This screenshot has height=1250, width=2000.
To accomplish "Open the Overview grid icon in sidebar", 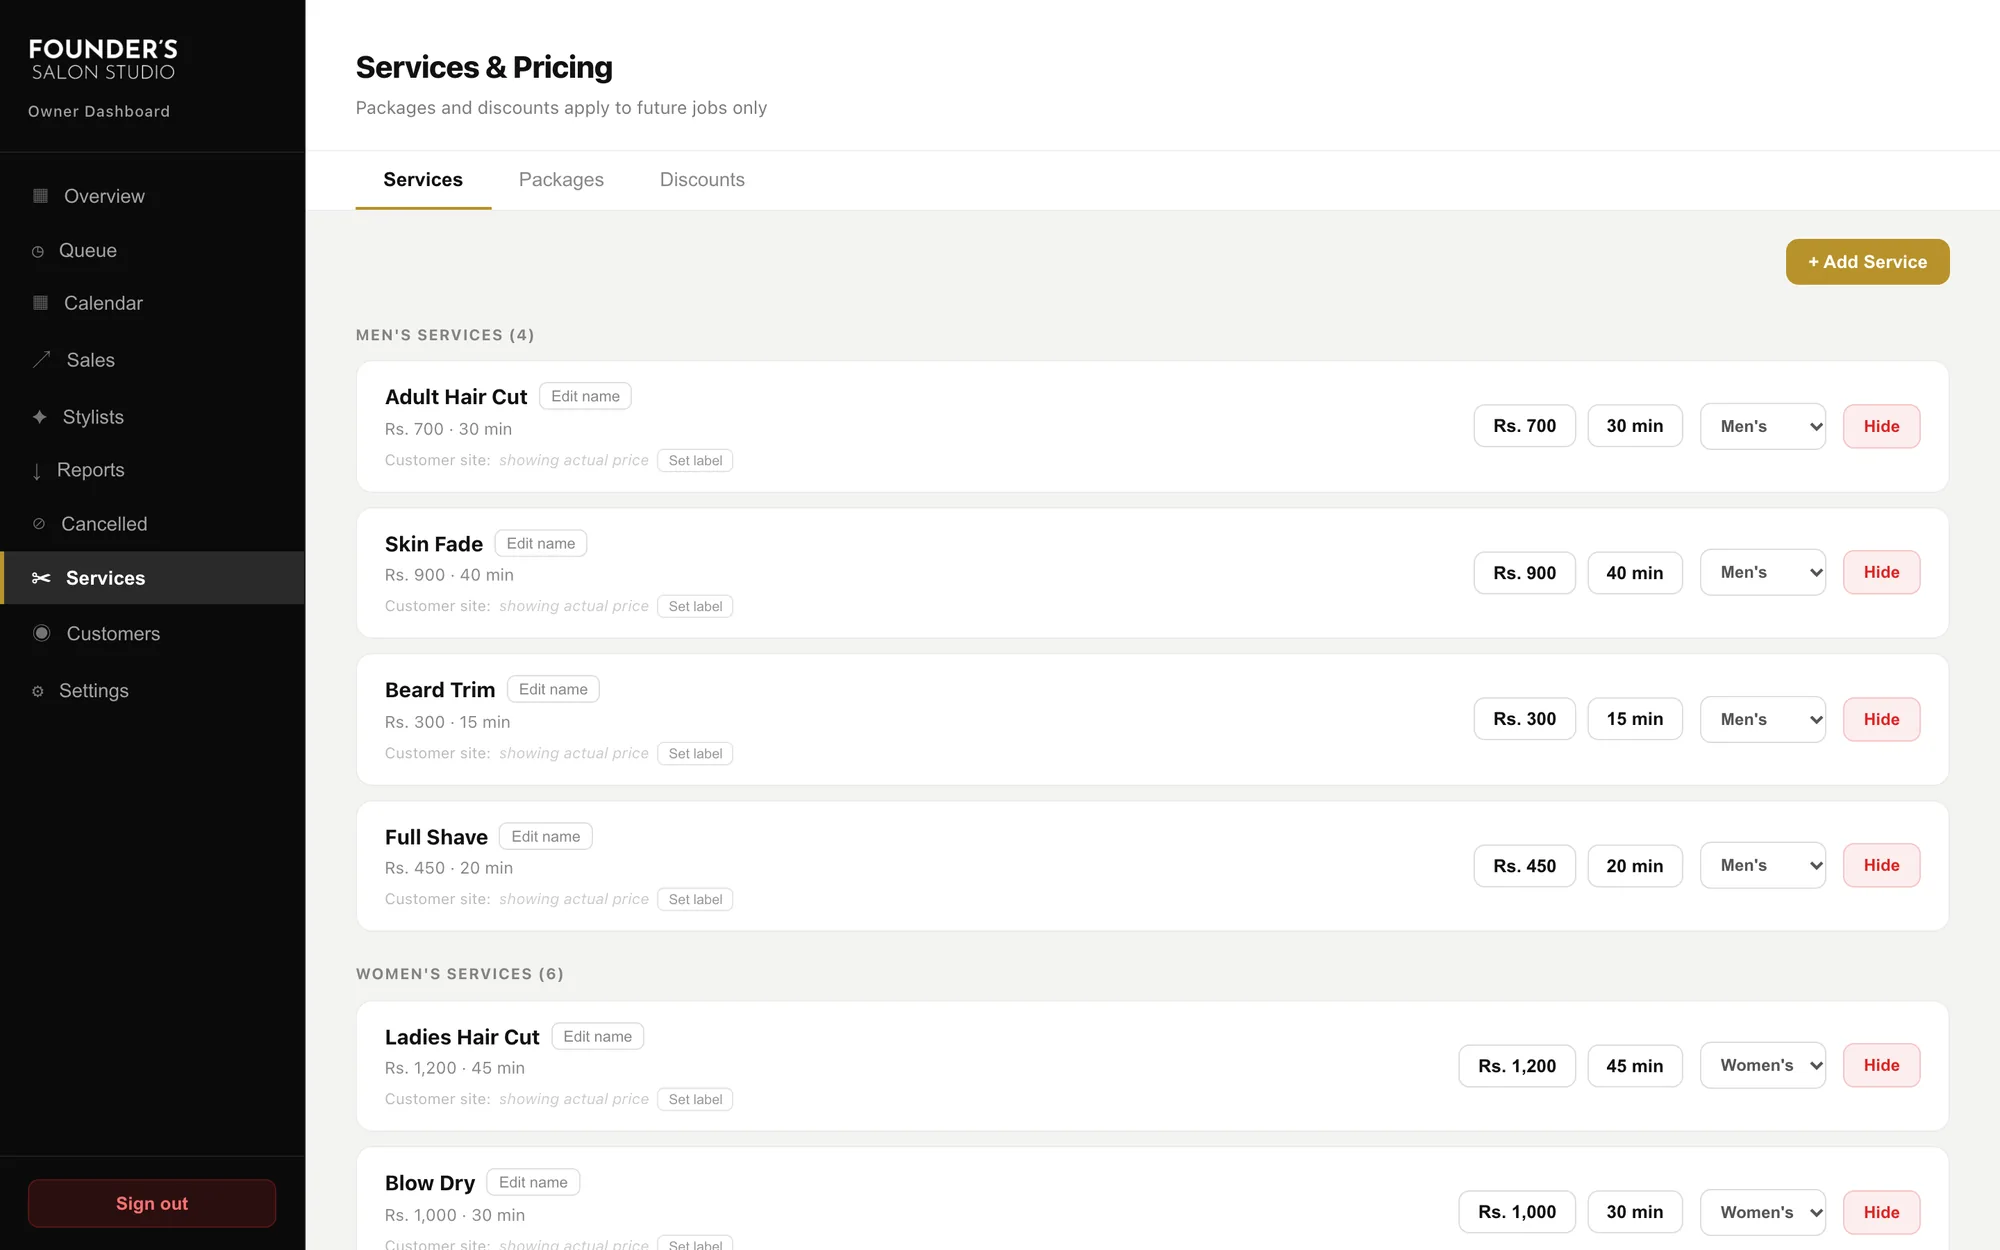I will [40, 196].
